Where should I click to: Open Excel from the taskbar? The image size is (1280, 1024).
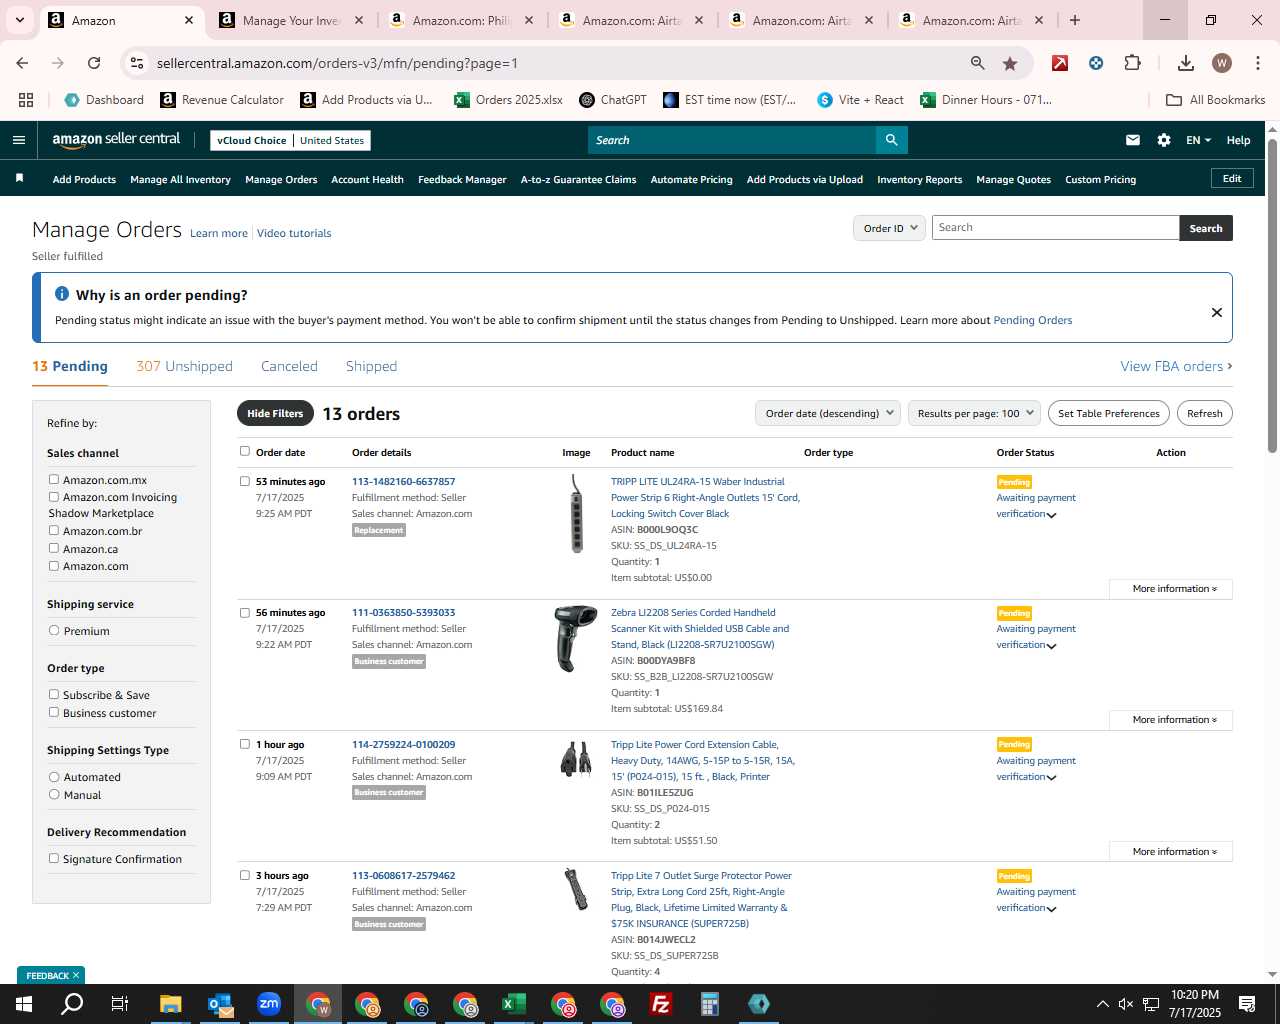(514, 1004)
